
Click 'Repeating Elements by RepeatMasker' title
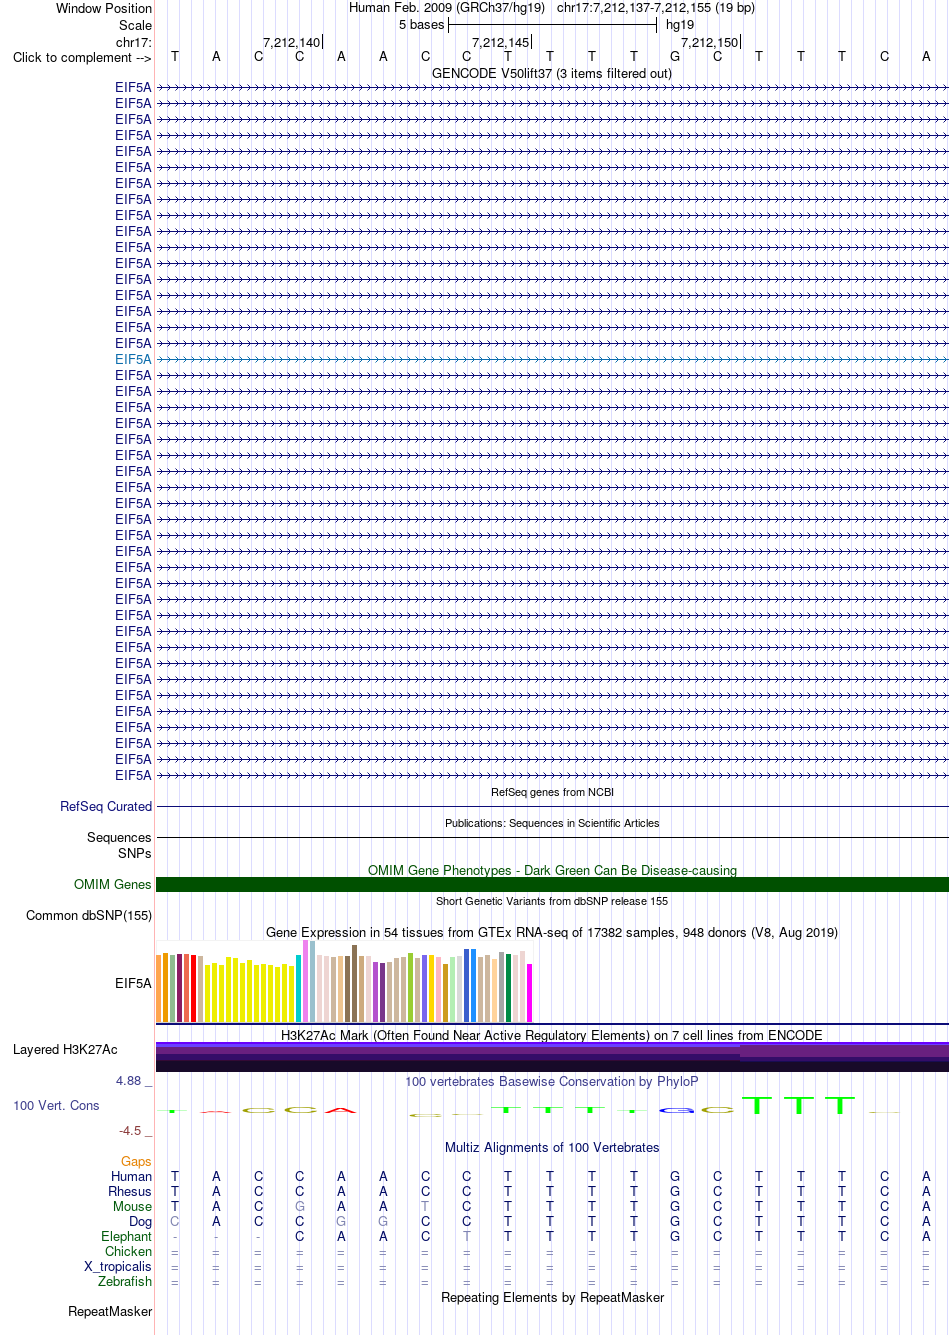tap(552, 1297)
